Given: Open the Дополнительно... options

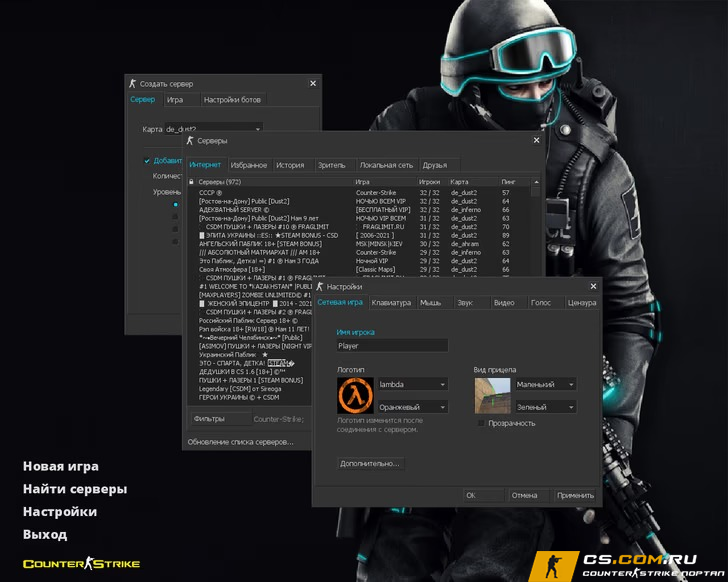Looking at the screenshot, I should point(370,464).
